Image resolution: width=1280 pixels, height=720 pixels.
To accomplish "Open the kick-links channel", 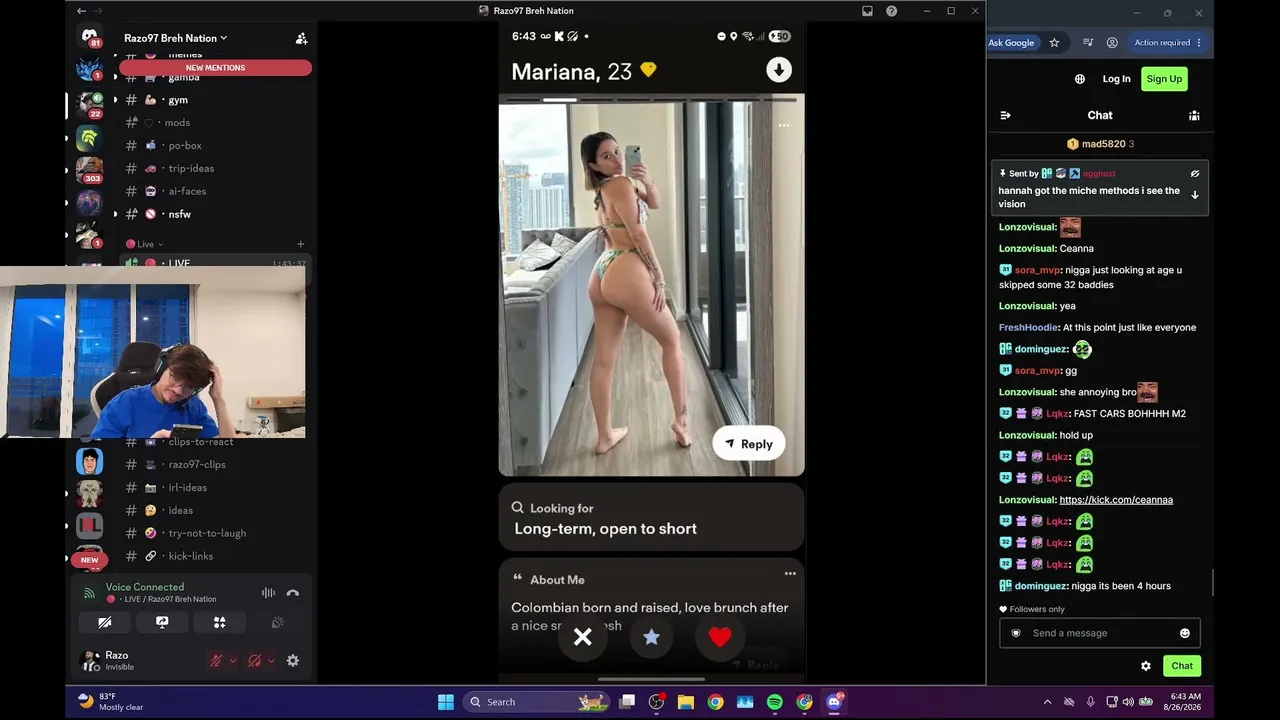I will pos(217,556).
